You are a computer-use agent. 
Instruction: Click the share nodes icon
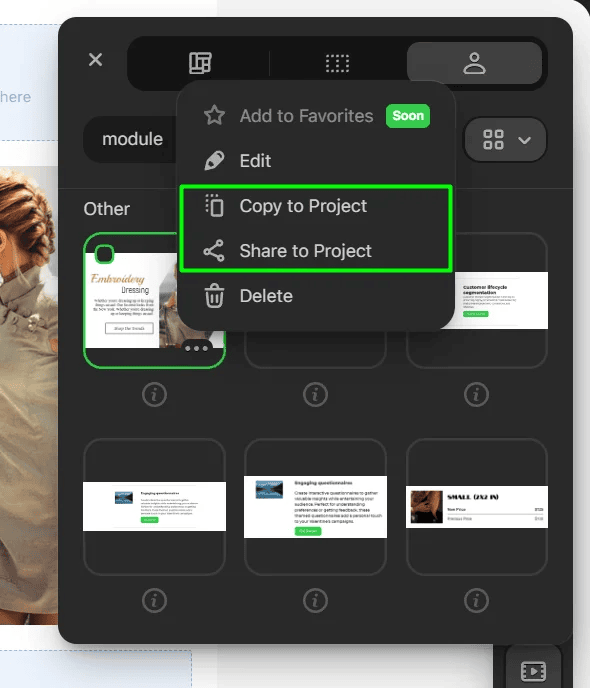[x=214, y=251]
